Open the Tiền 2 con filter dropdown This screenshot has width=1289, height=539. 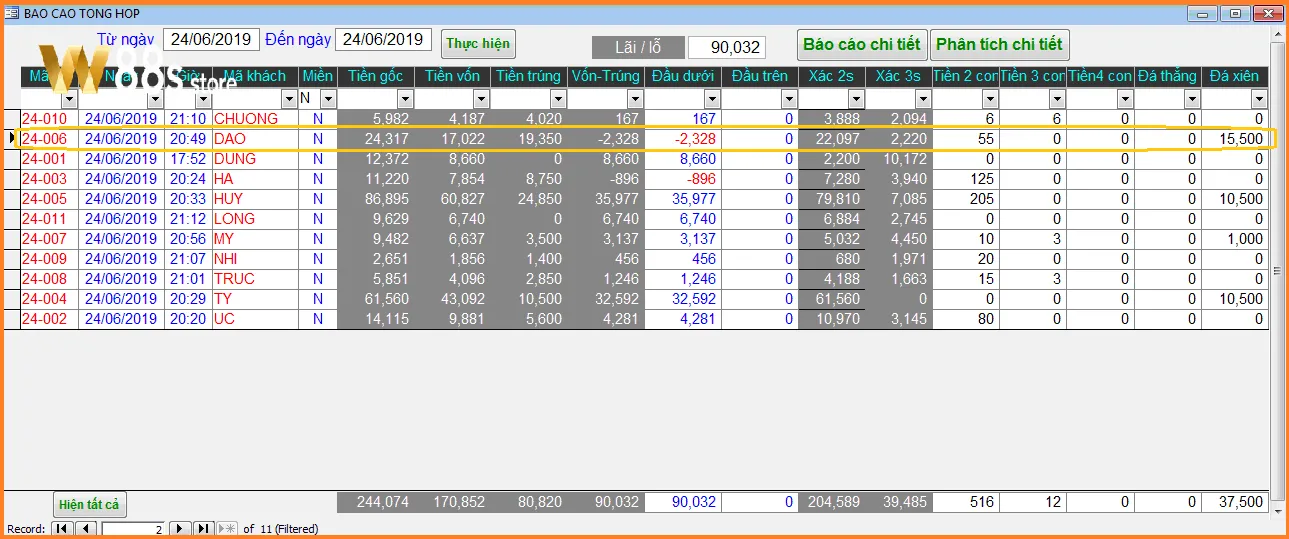tap(989, 99)
